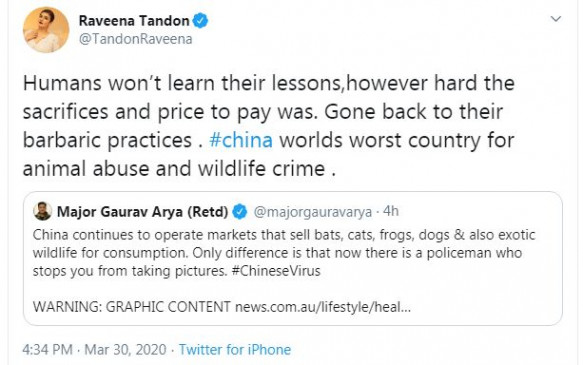
Task: Click the main tweet text about barbaric practices
Action: tap(268, 126)
